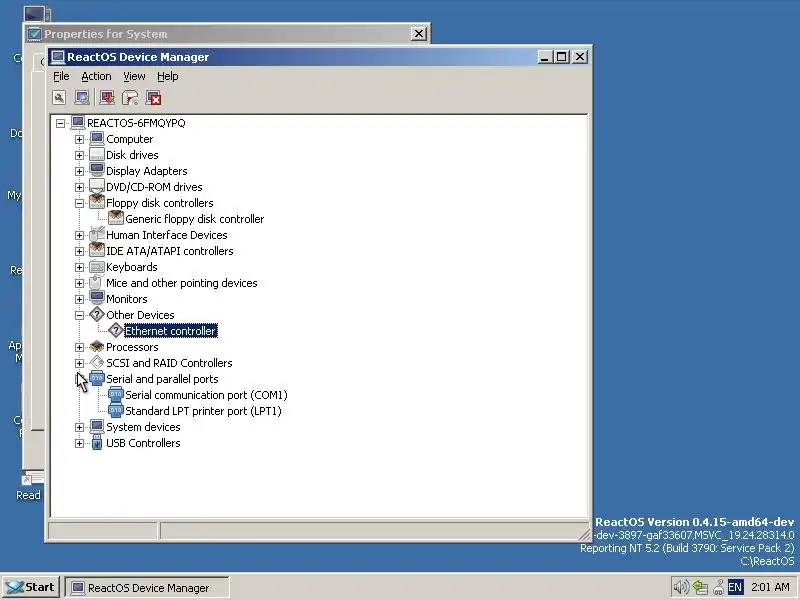Expand the Keyboards category
The image size is (800, 600).
pyautogui.click(x=79, y=267)
